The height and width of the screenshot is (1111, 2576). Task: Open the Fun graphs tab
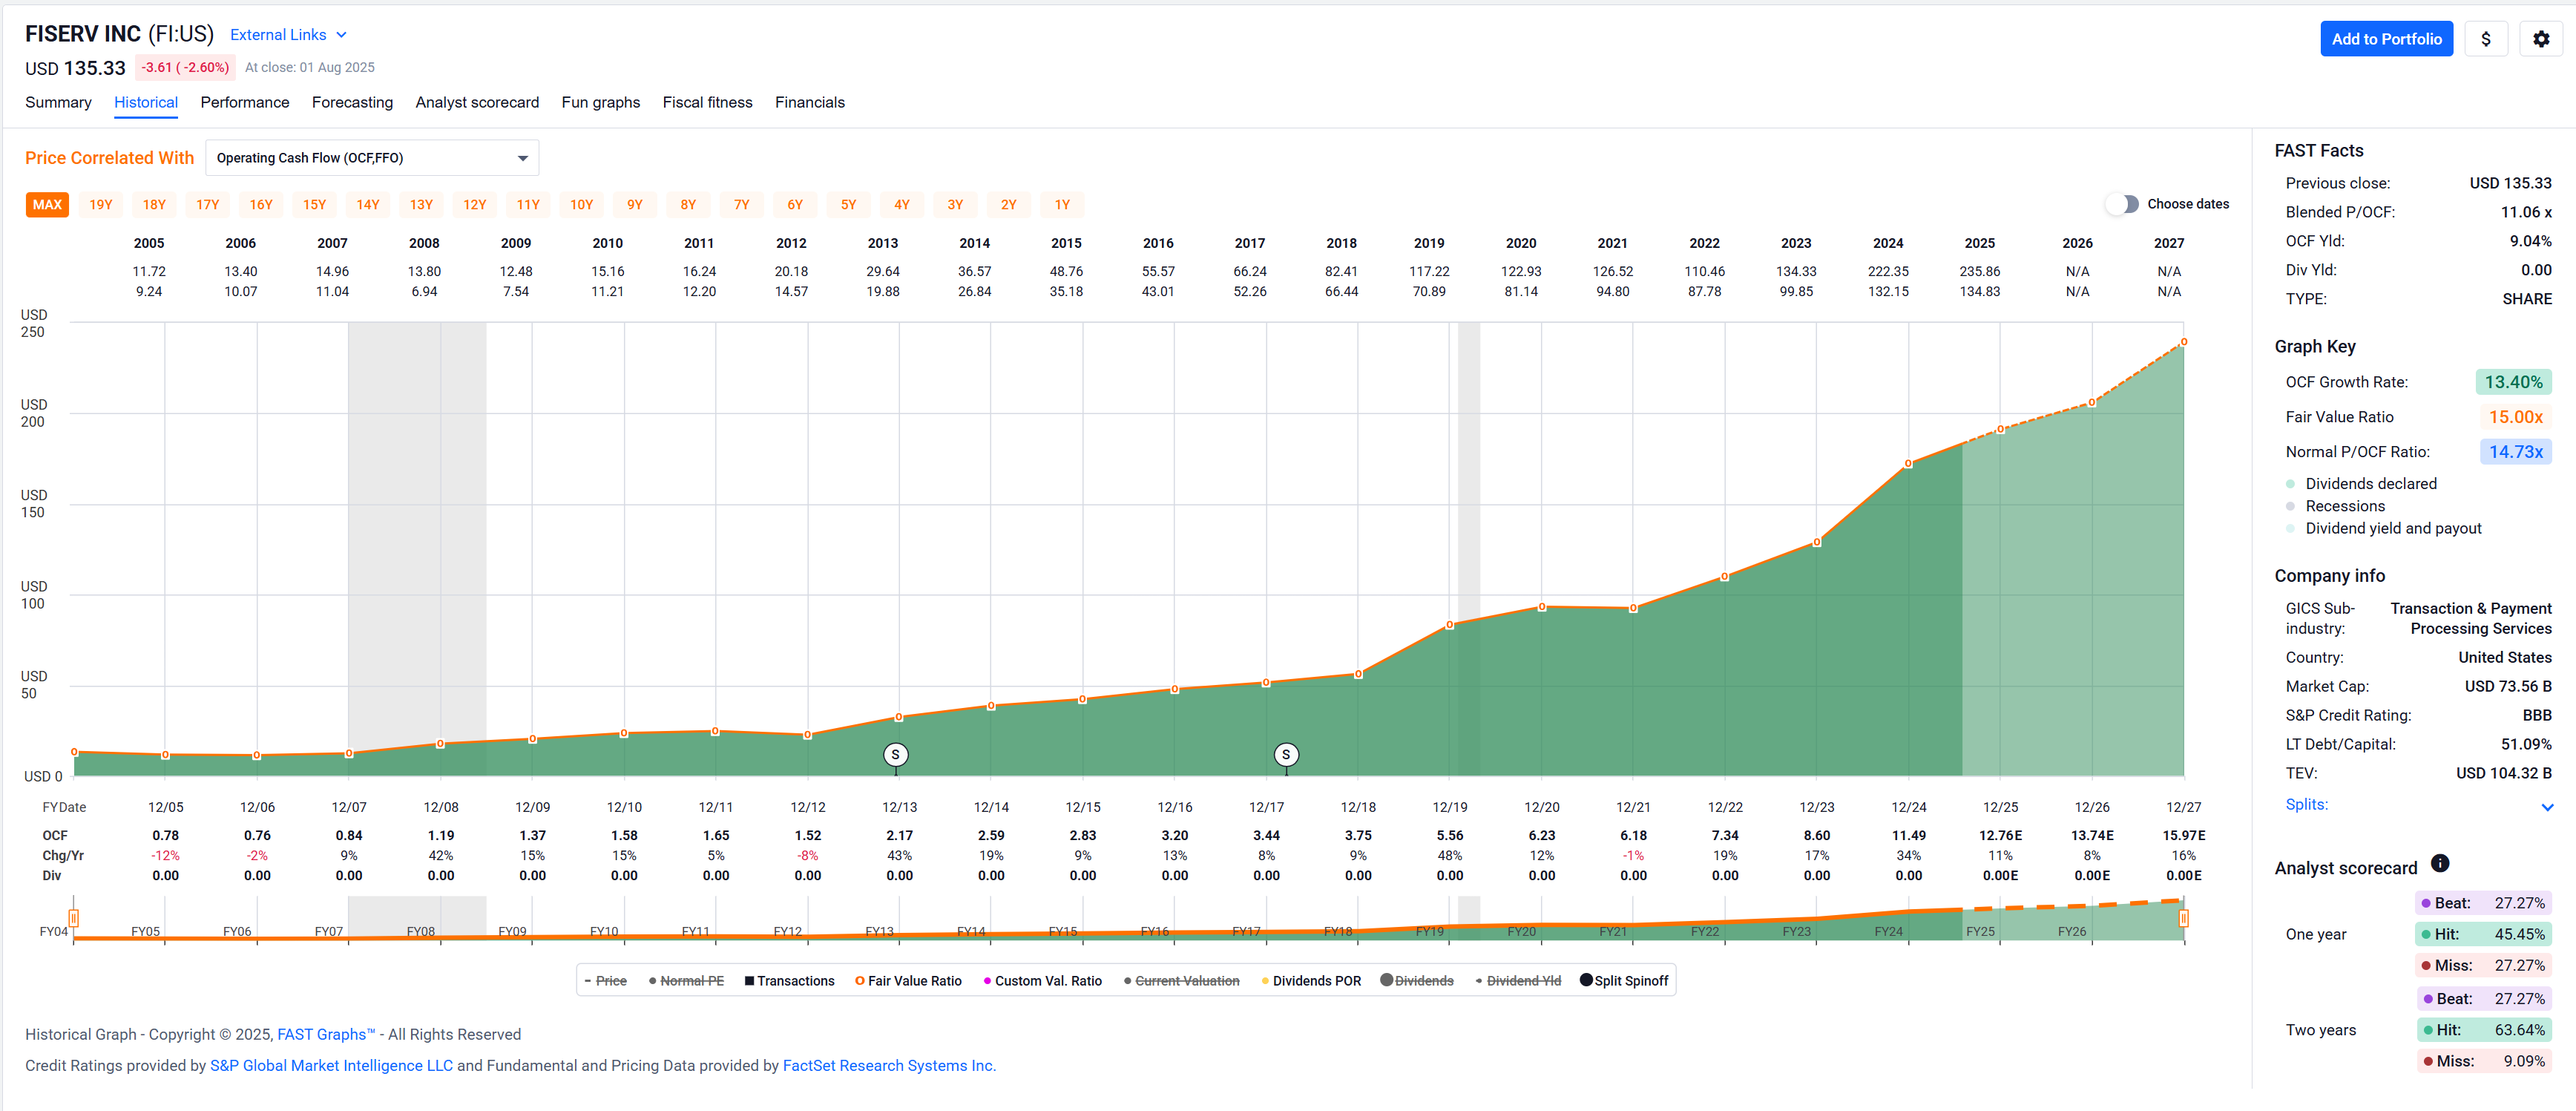pyautogui.click(x=601, y=102)
